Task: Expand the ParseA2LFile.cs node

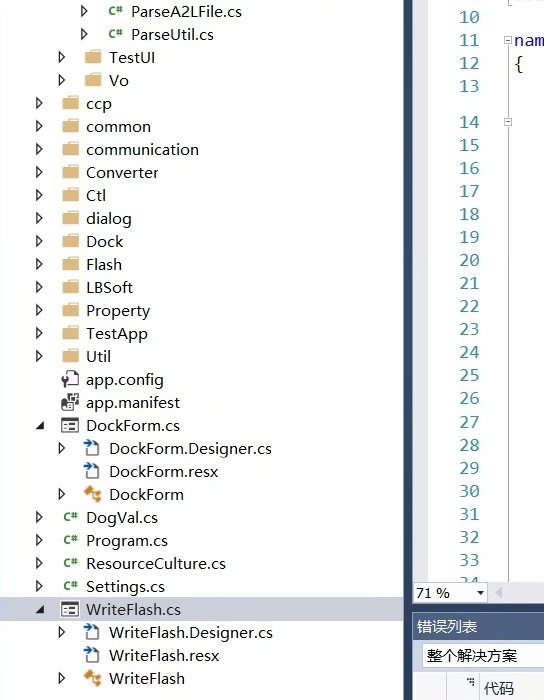Action: point(84,11)
